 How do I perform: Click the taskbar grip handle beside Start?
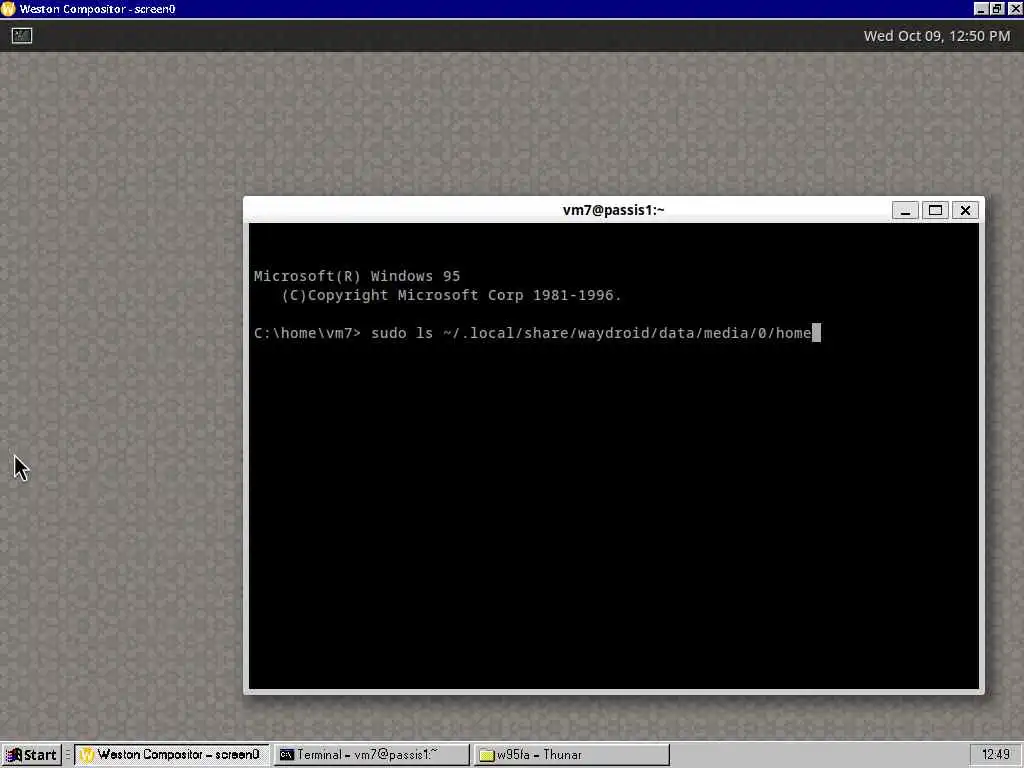(x=67, y=755)
